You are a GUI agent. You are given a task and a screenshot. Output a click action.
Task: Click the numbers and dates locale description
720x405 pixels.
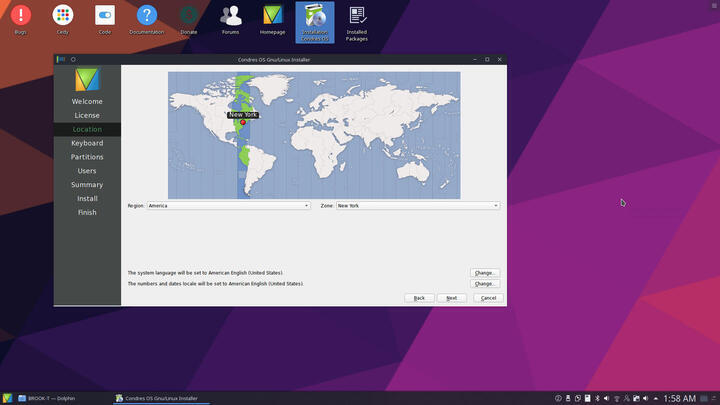(x=215, y=284)
